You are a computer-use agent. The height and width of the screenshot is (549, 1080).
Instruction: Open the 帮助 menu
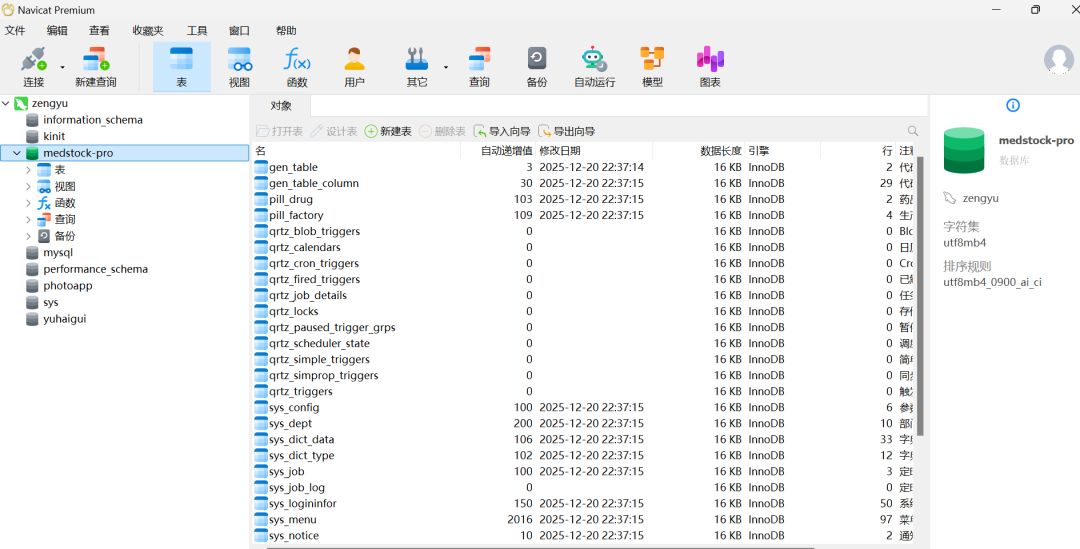click(286, 30)
